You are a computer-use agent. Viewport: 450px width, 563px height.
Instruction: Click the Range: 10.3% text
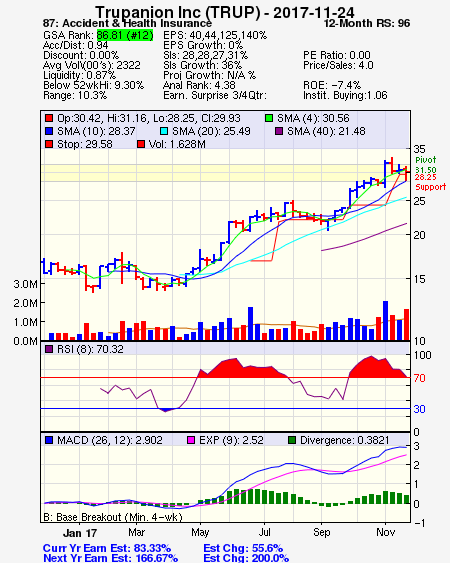tap(75, 96)
